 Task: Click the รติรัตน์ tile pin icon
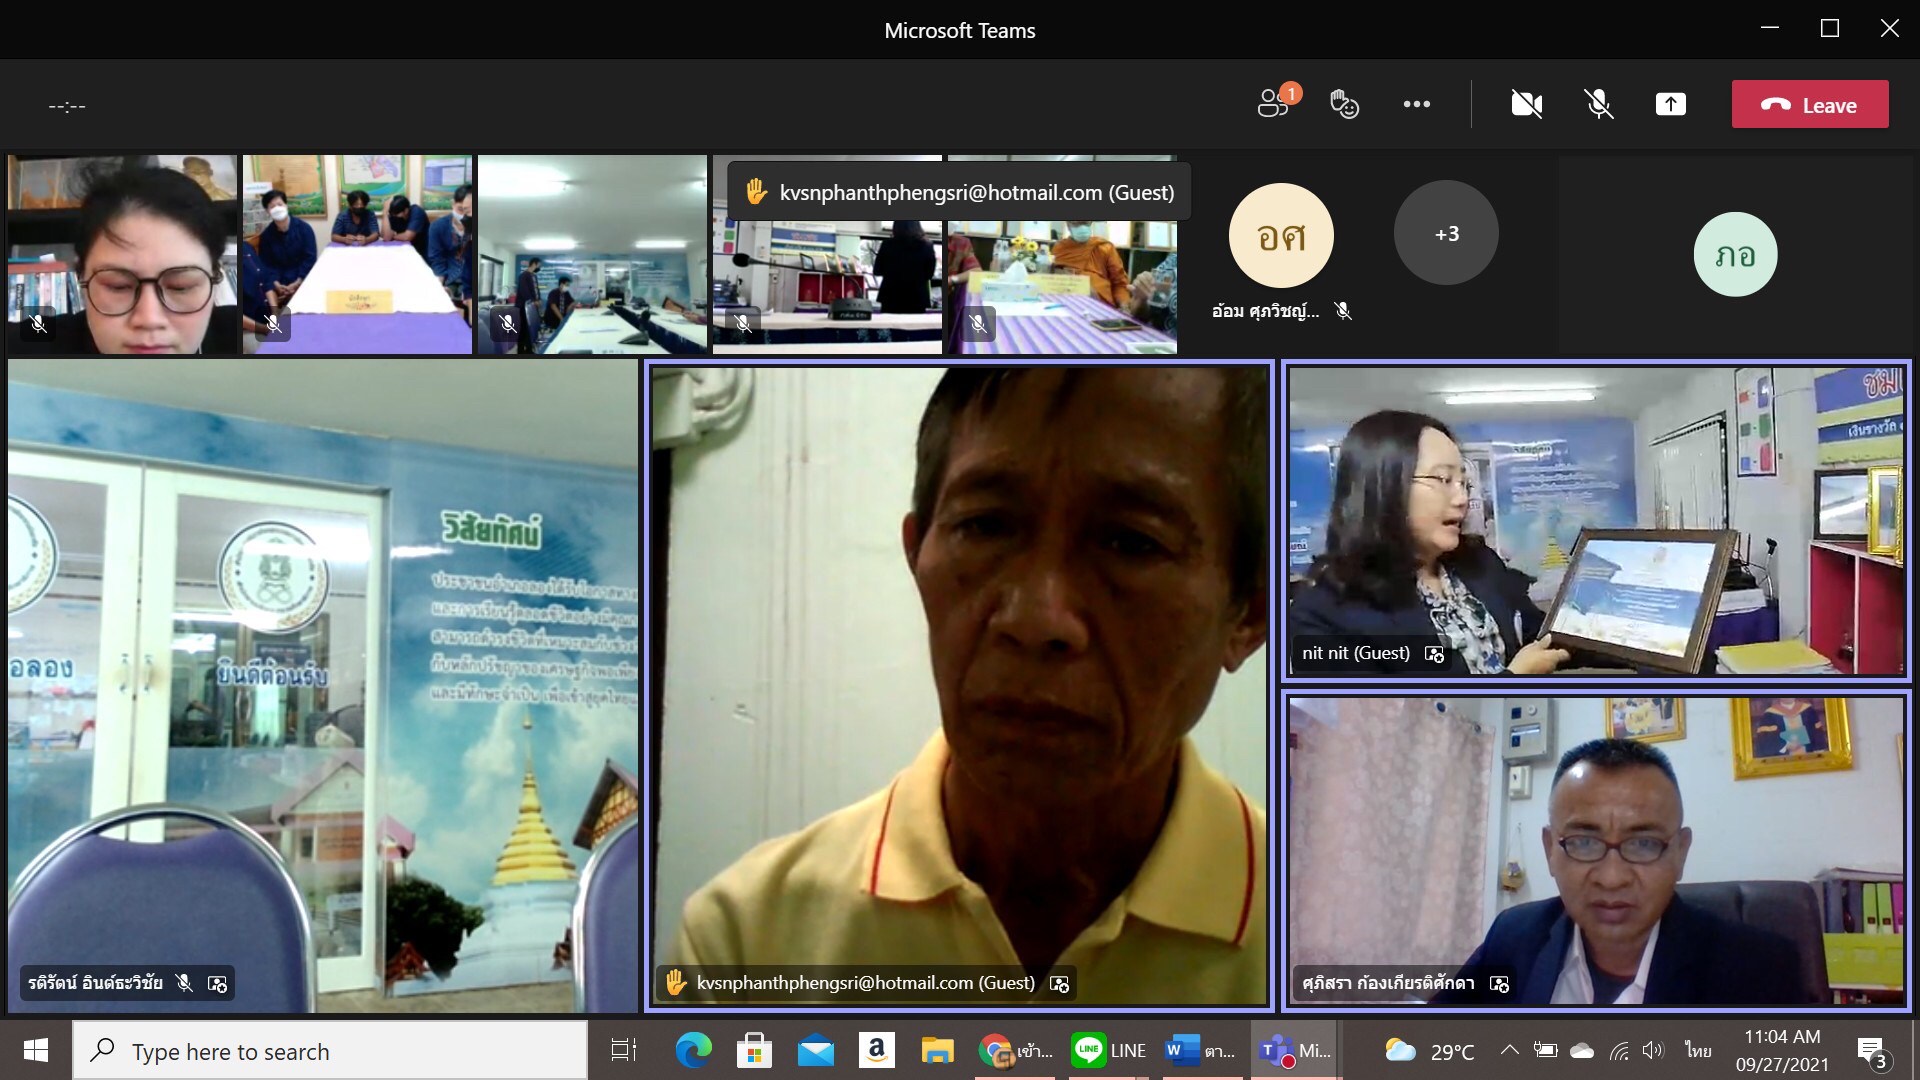(x=217, y=984)
